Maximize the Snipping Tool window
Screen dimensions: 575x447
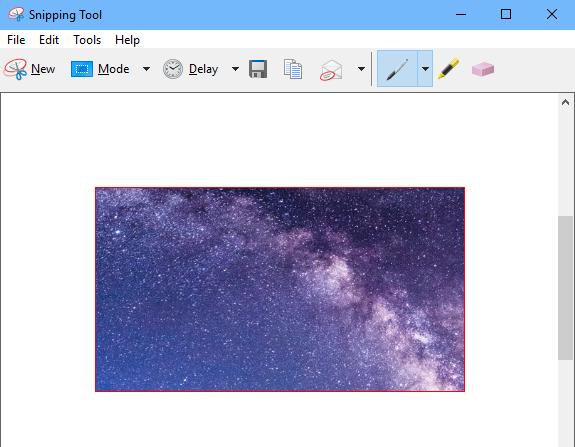pos(506,15)
